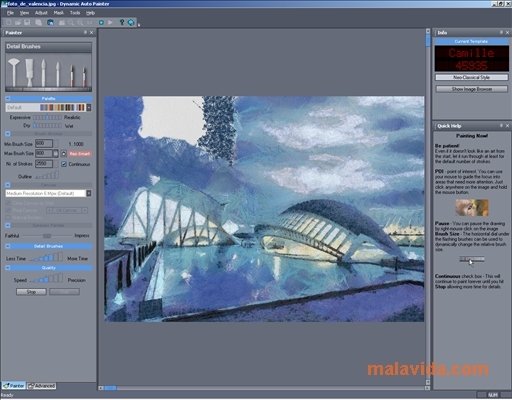512x400 pixels.
Task: Collapse the Canvas section
Action: coord(8,185)
